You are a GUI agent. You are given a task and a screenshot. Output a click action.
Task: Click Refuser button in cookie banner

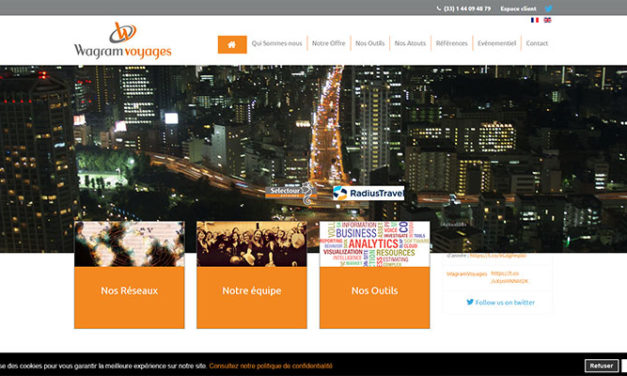pos(601,366)
